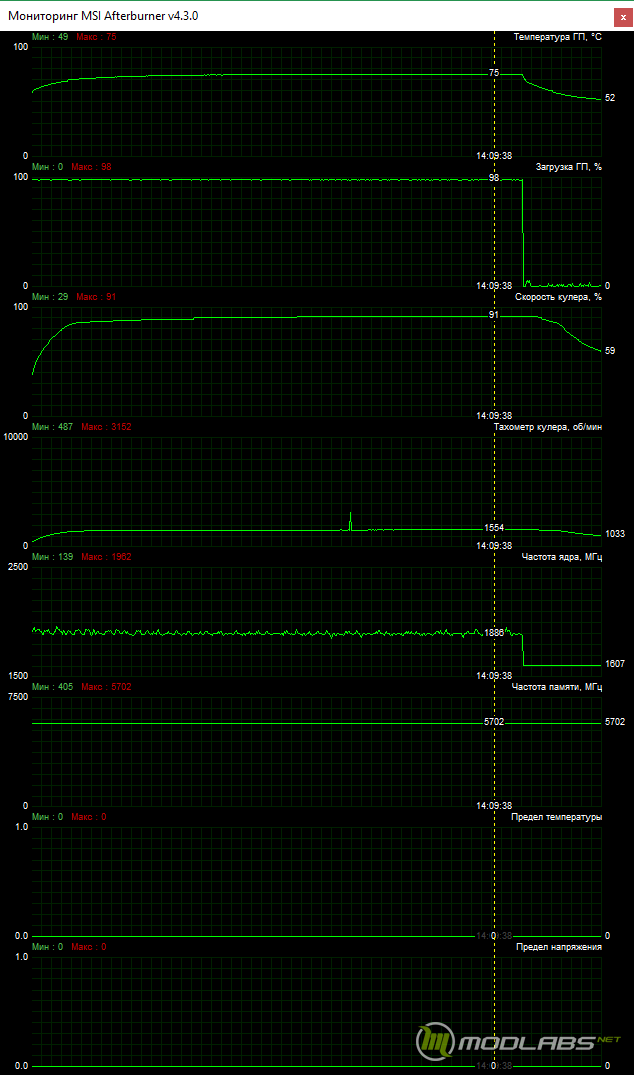Click the 1554 value on tachometer graph
Viewport: 634px width, 1075px height.
(494, 528)
